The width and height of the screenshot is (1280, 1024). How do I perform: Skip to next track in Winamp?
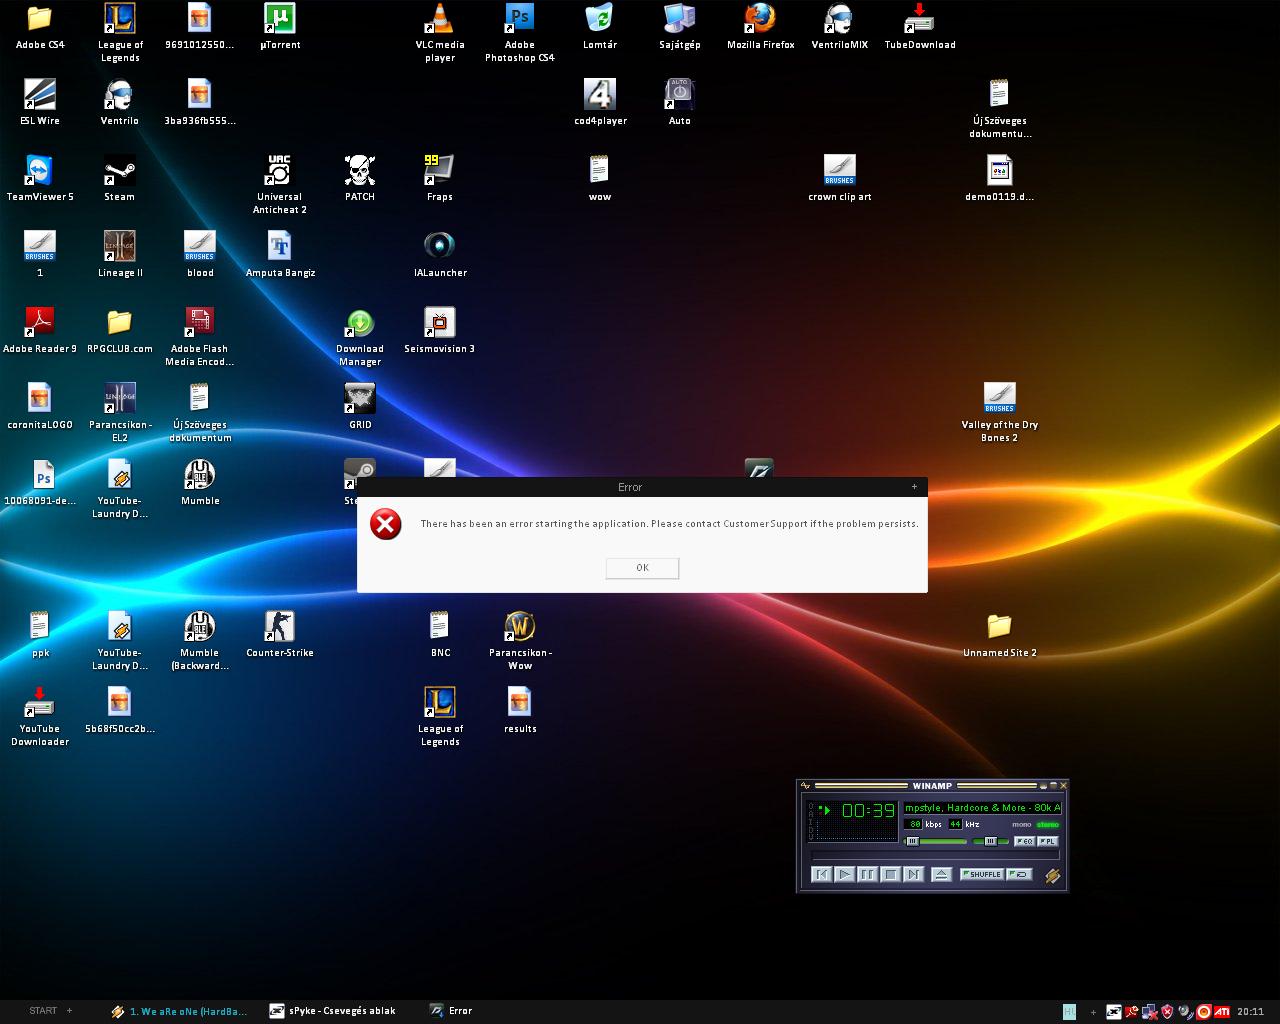pos(913,874)
